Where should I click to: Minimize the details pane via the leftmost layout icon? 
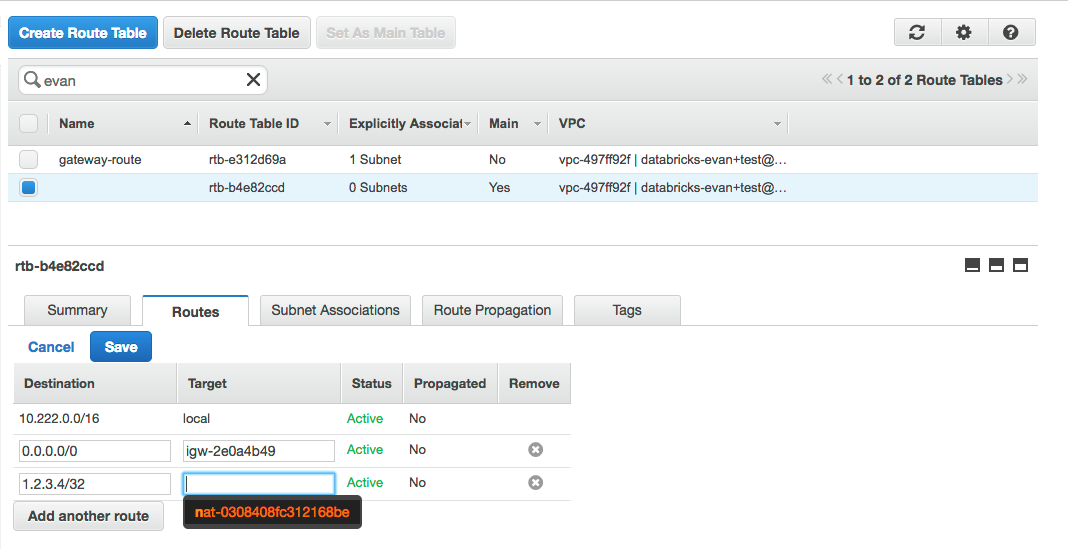(972, 265)
